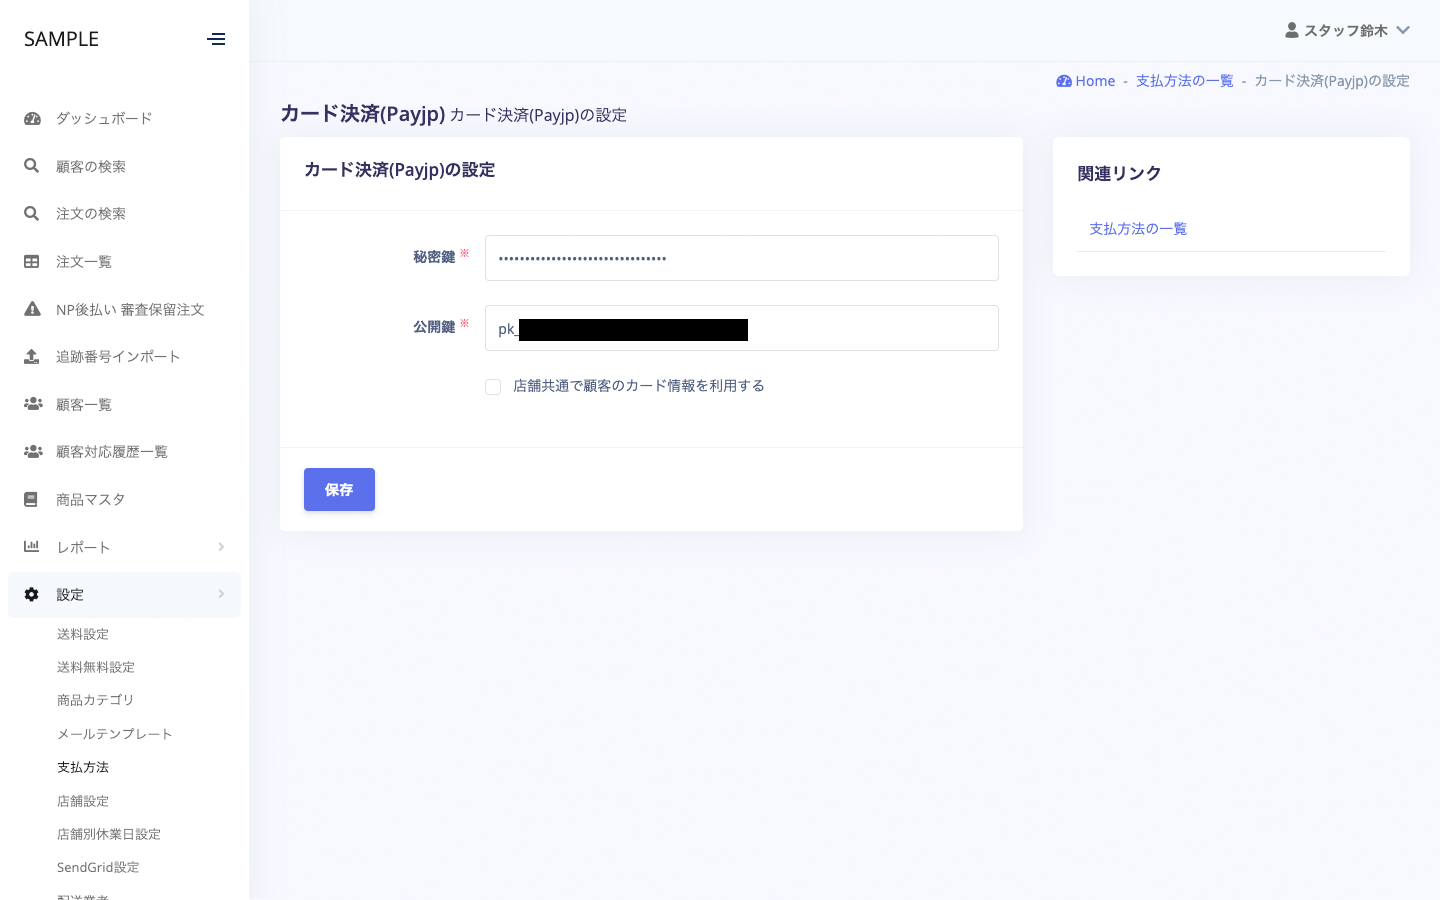Toggle the sidebar with the hamburger icon

pyautogui.click(x=217, y=39)
